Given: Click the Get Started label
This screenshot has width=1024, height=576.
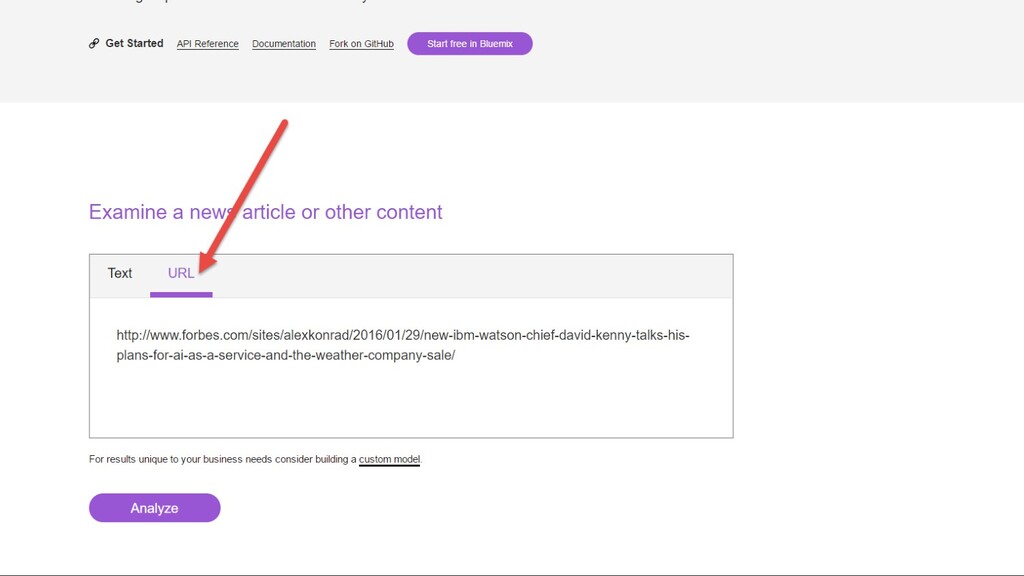Looking at the screenshot, I should click(x=135, y=43).
